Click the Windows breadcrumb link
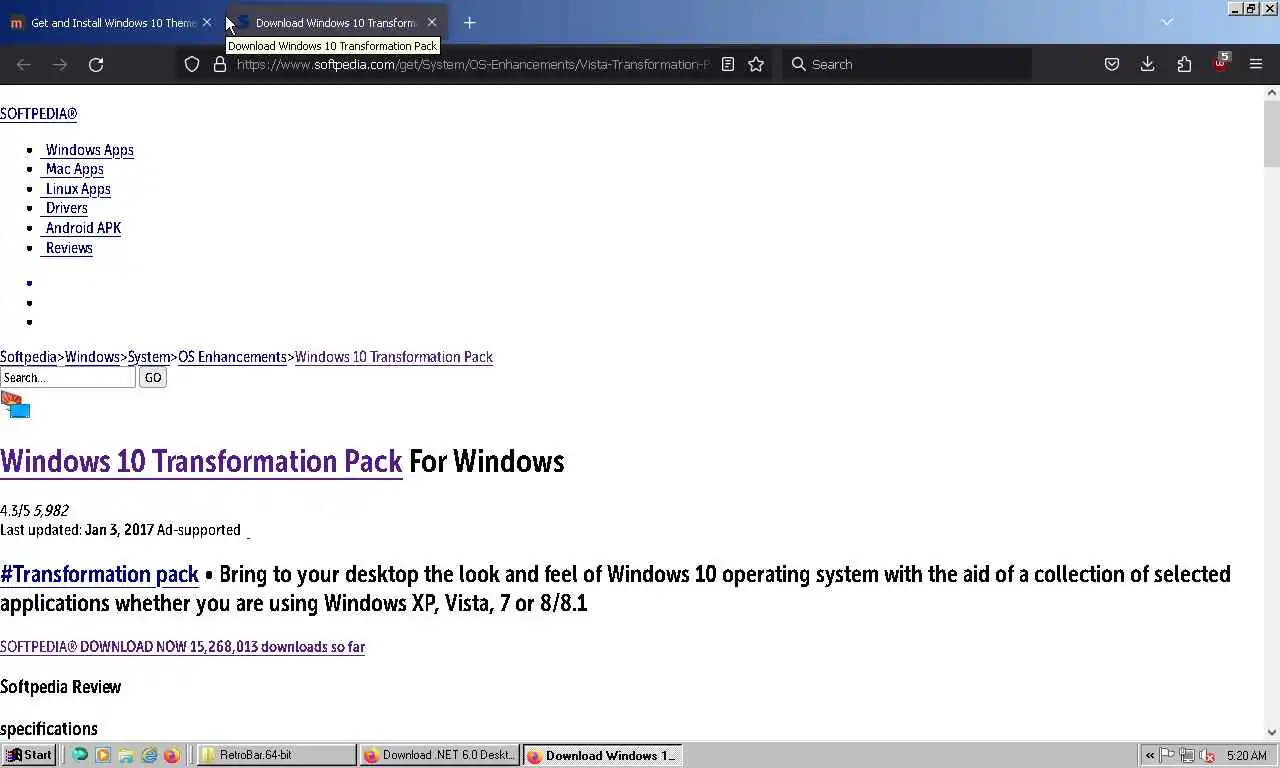The image size is (1280, 768). click(92, 357)
